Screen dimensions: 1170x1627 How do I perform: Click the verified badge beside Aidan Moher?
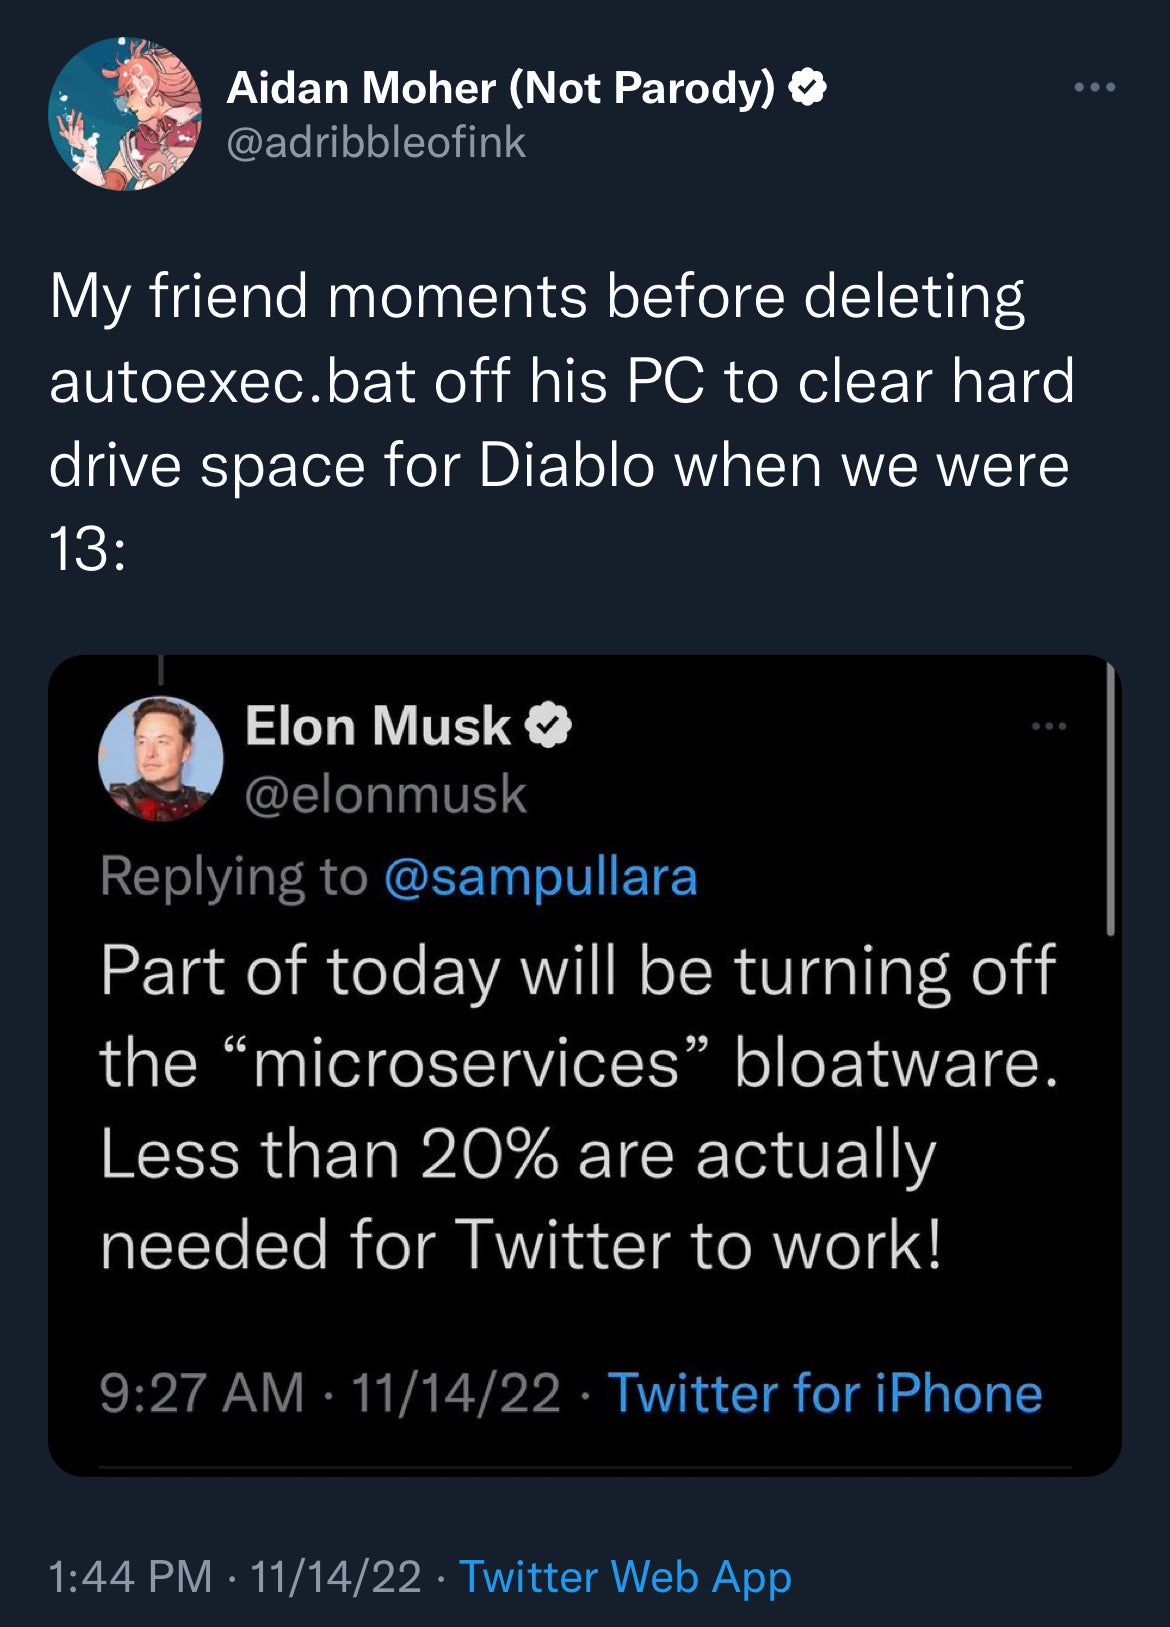pos(808,89)
